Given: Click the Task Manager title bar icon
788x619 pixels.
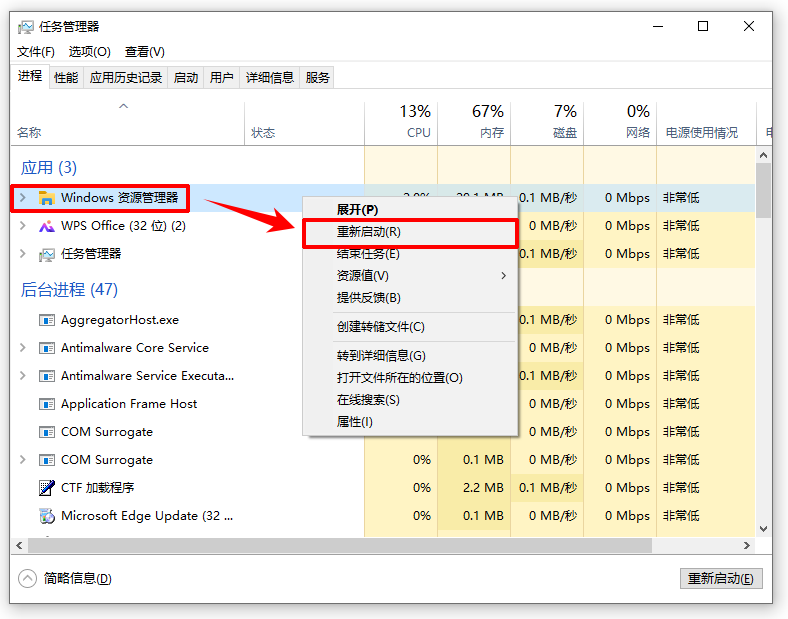Looking at the screenshot, I should coord(26,27).
